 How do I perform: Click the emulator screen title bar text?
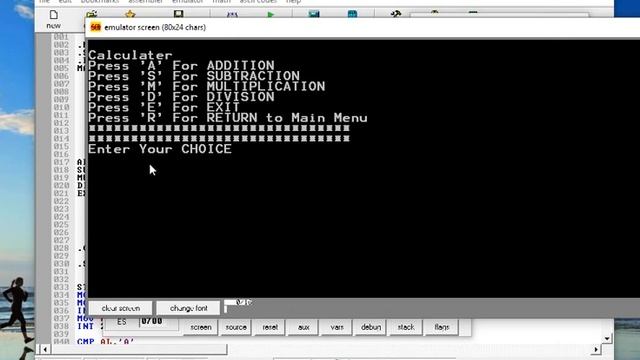click(155, 27)
